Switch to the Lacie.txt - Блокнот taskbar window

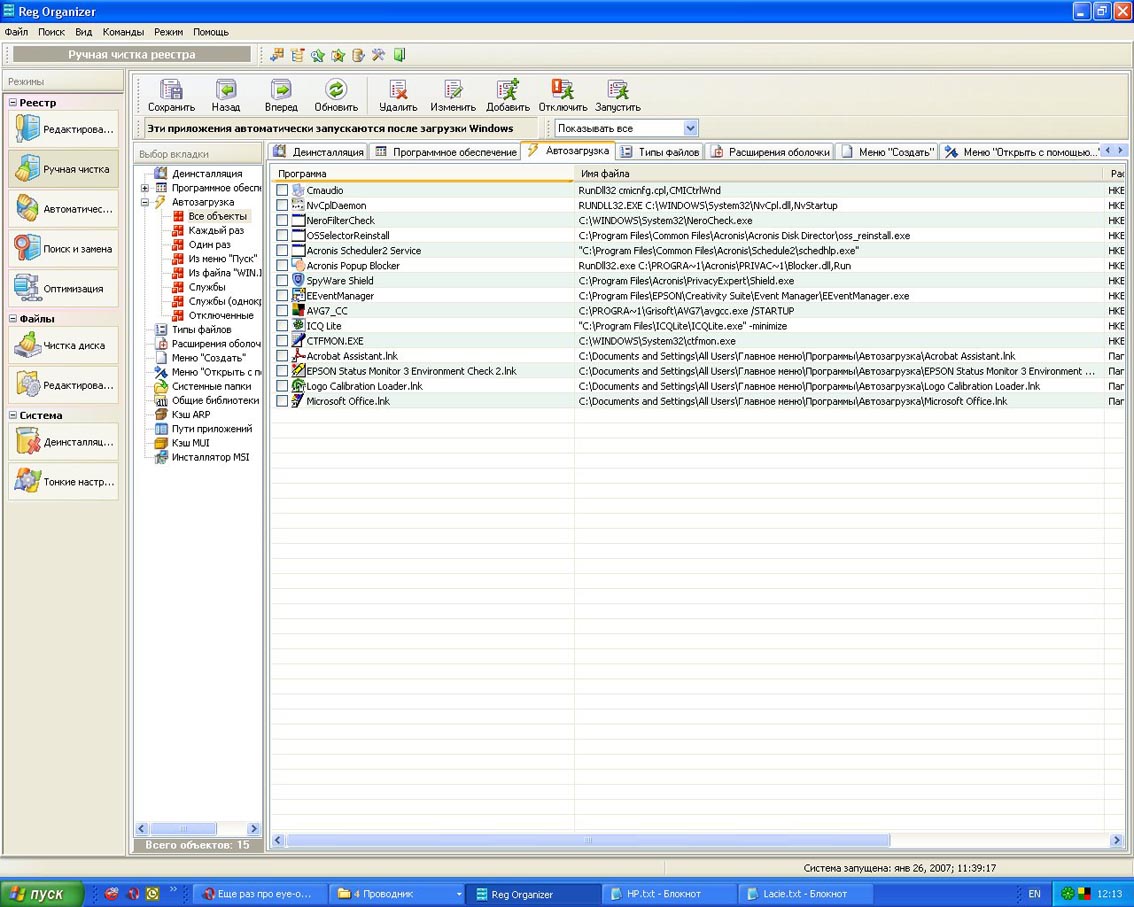[x=804, y=894]
